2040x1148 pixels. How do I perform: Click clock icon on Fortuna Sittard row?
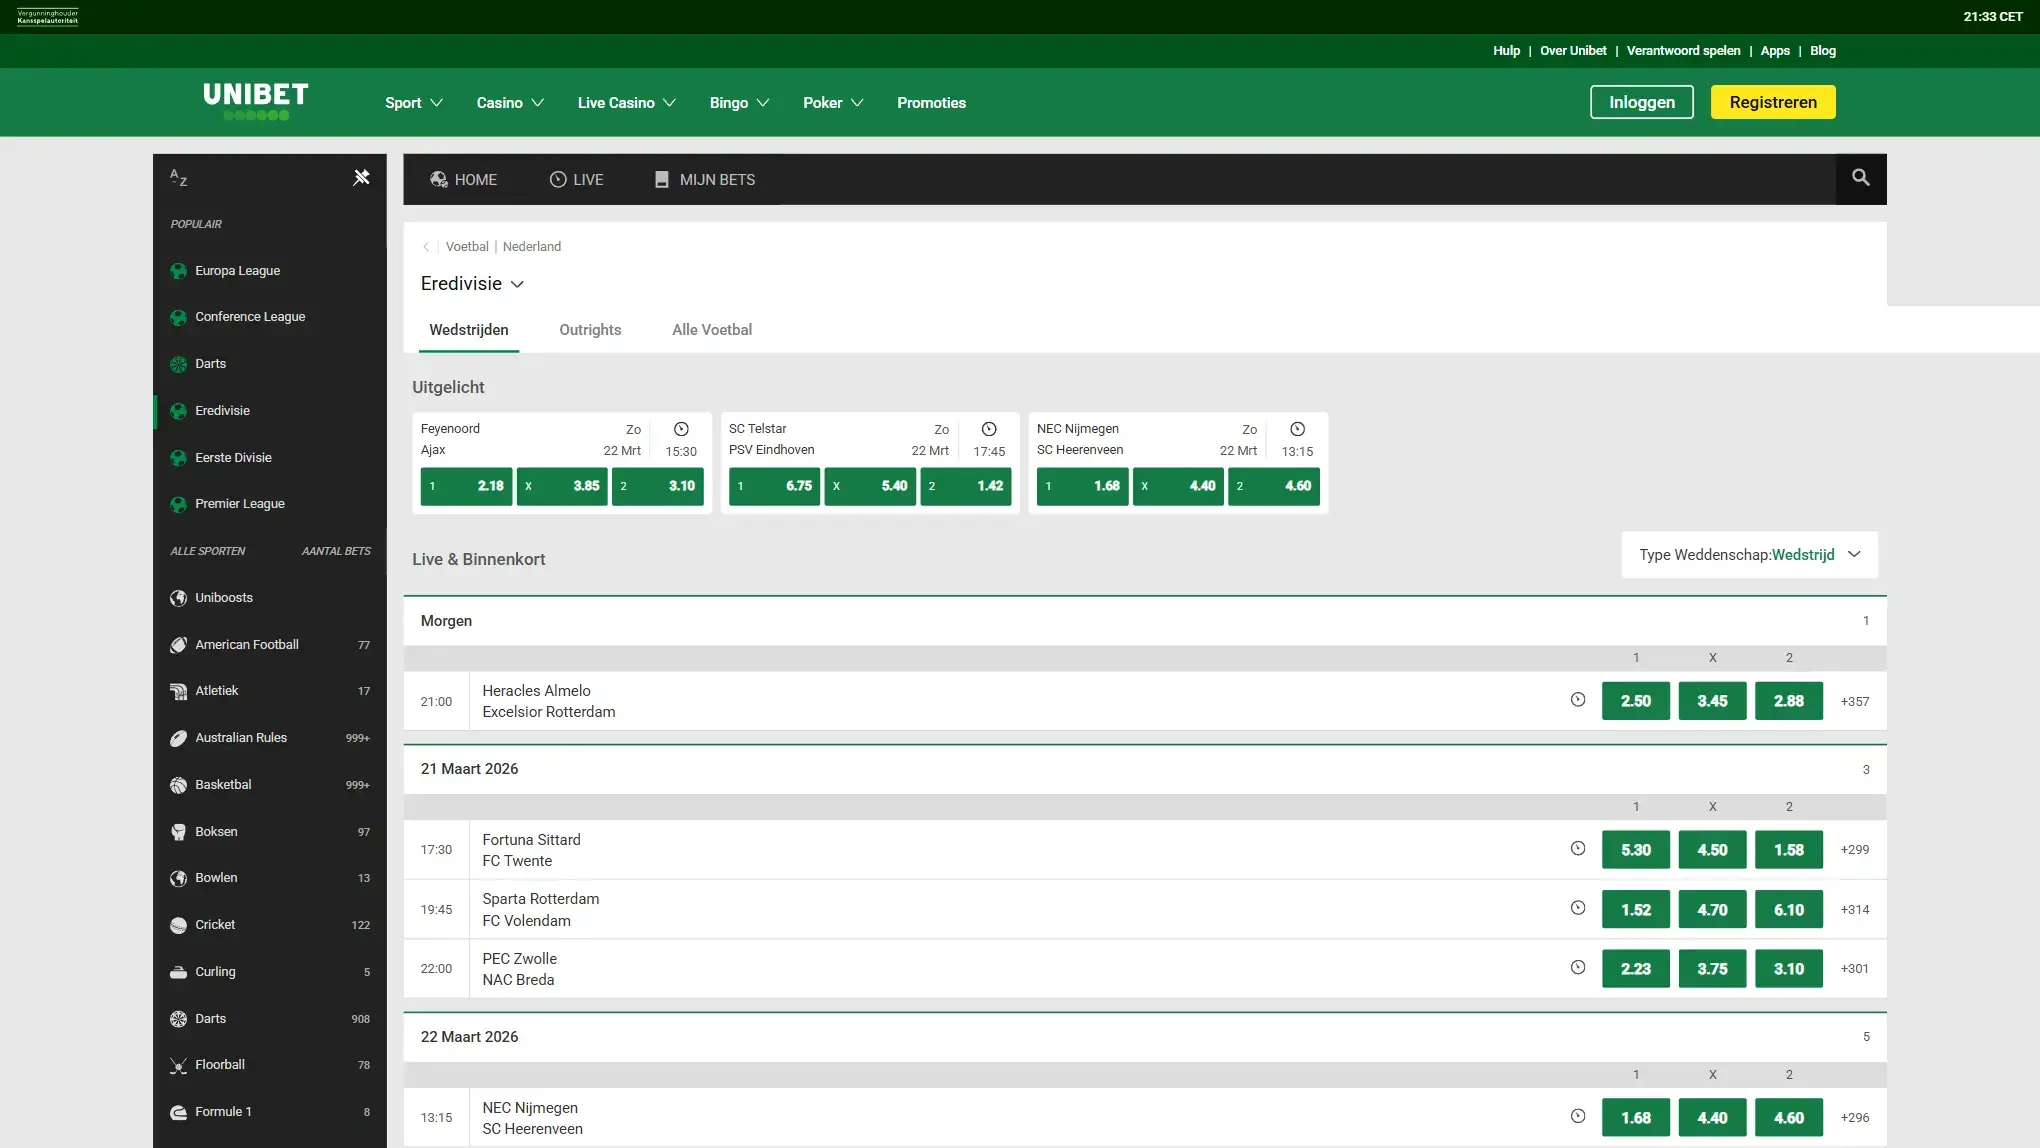pos(1578,849)
